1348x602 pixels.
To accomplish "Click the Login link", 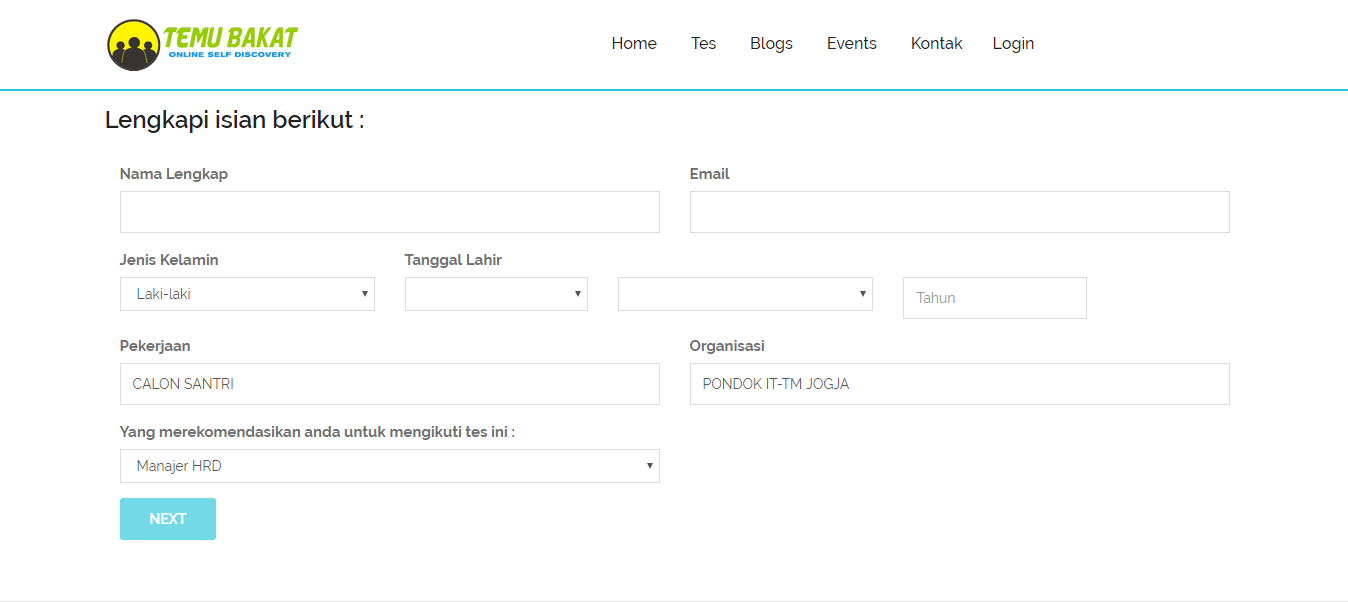I will [x=1013, y=44].
